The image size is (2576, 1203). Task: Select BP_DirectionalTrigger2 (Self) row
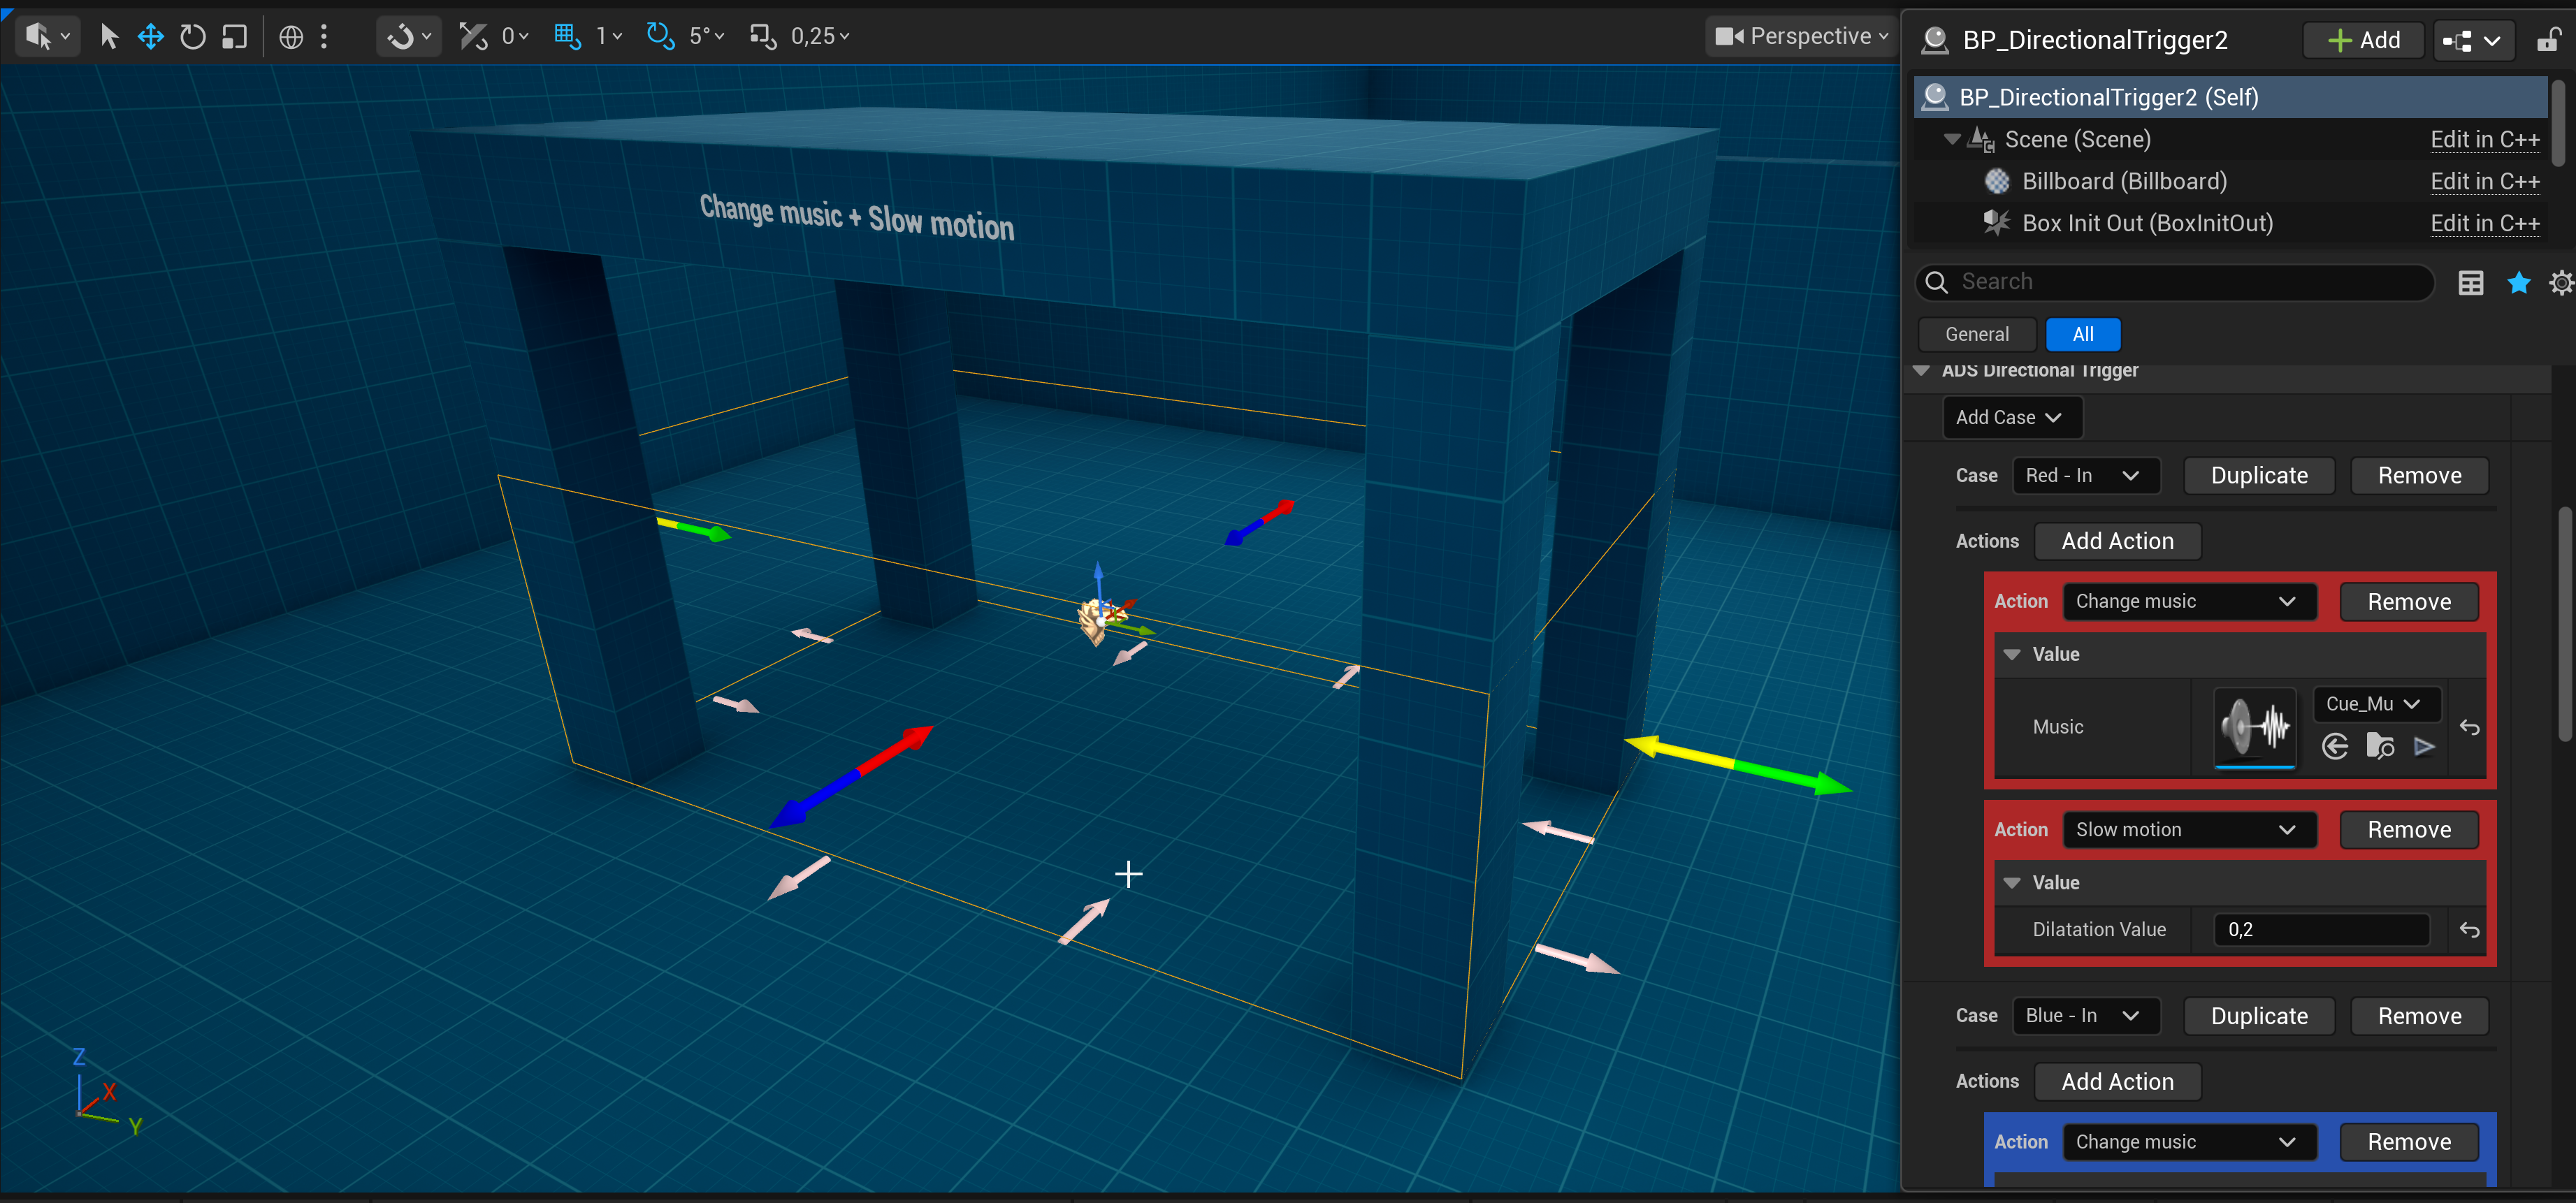point(2230,97)
